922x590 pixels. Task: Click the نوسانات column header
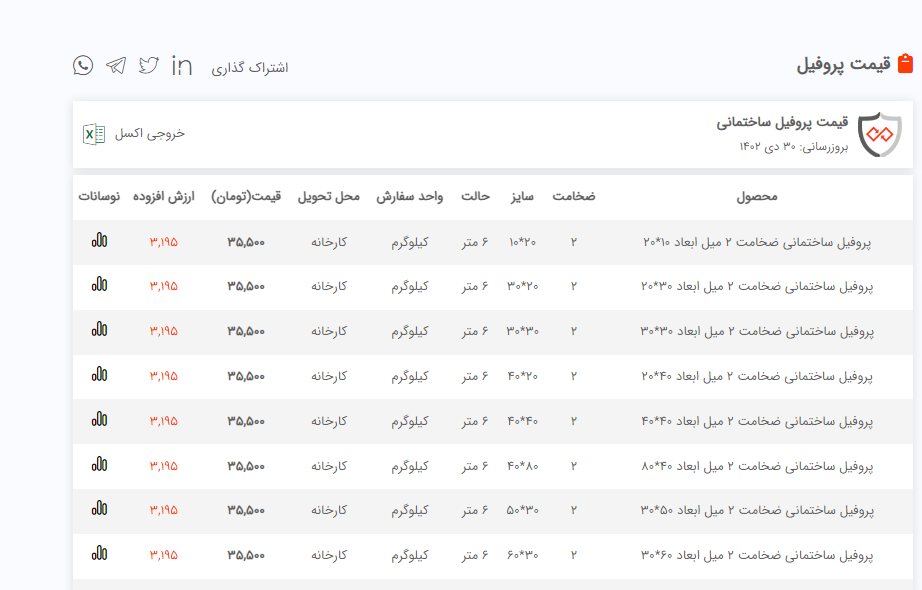tap(99, 197)
